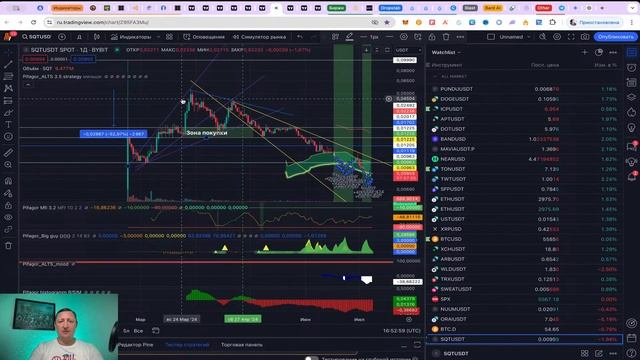Sort watchlist by Посл. цена column
Viewport: 640px width, 360px height.
pos(545,65)
